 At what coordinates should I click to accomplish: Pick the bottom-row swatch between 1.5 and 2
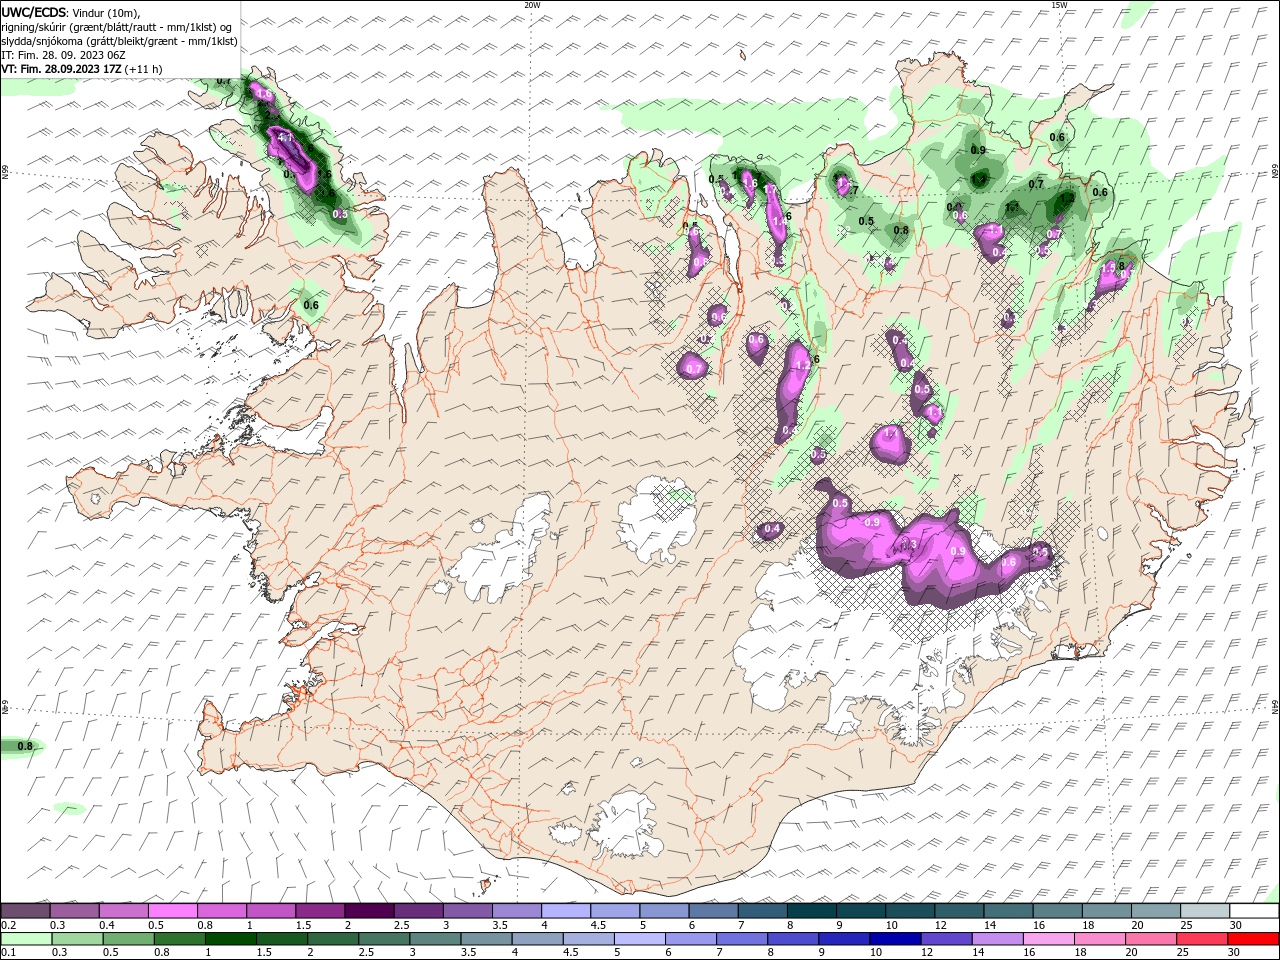[x=281, y=939]
